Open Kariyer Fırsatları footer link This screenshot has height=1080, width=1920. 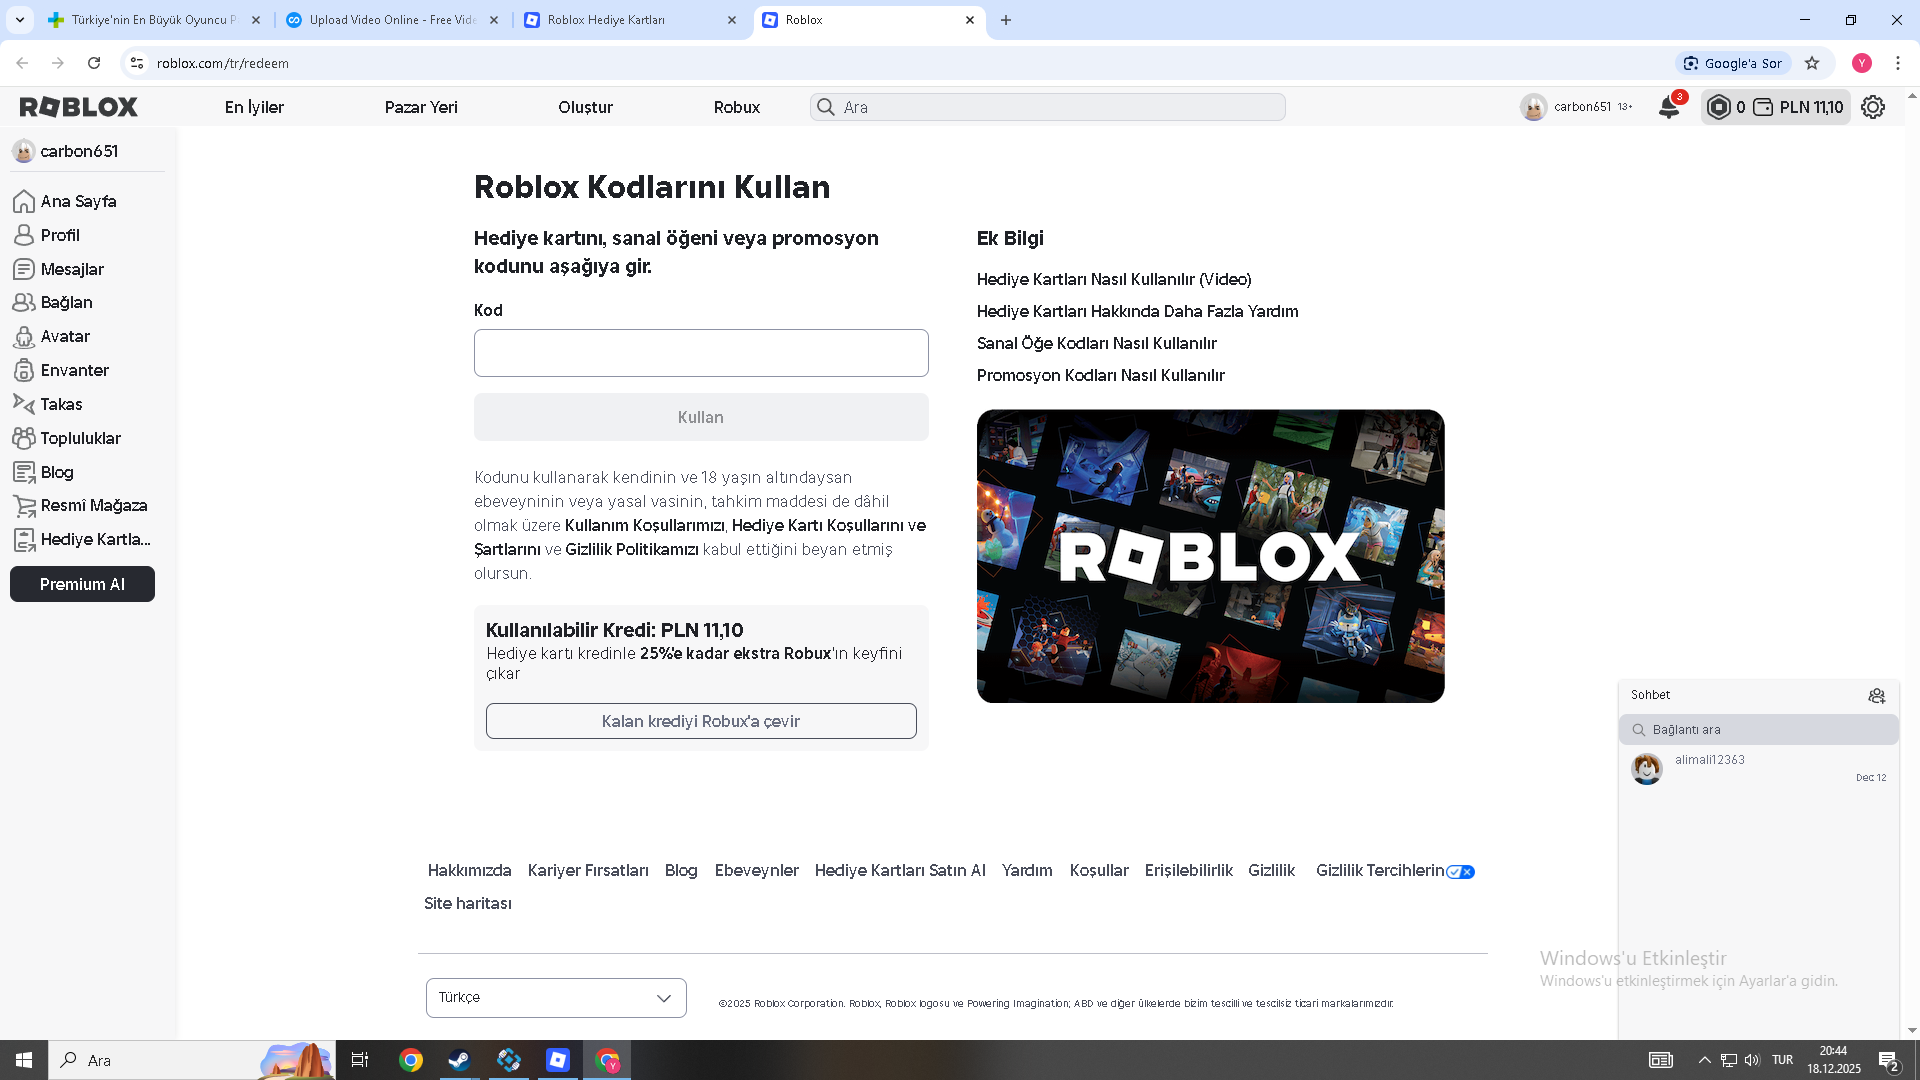pos(588,871)
